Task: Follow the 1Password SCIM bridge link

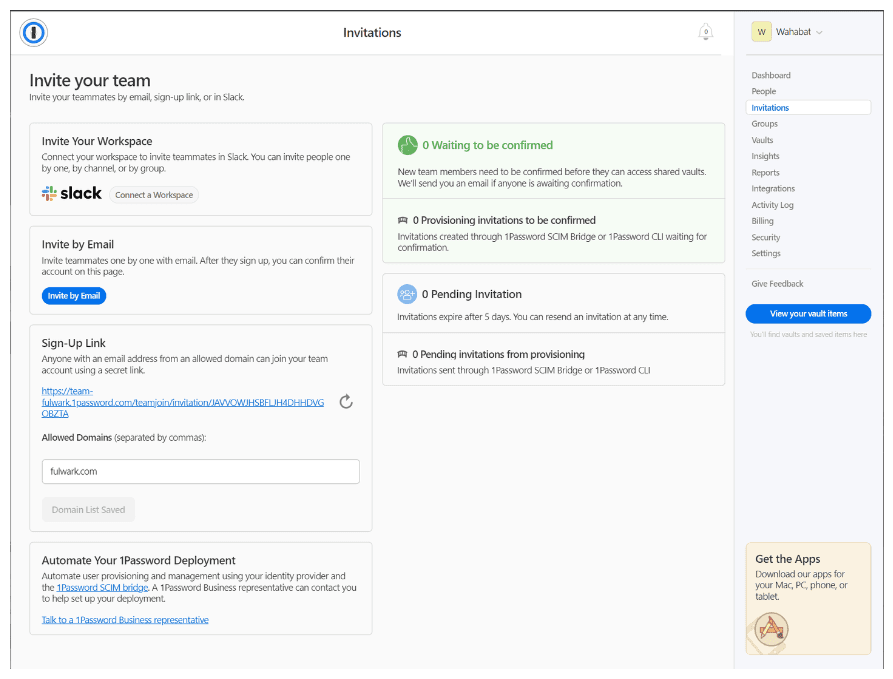Action: click(102, 588)
